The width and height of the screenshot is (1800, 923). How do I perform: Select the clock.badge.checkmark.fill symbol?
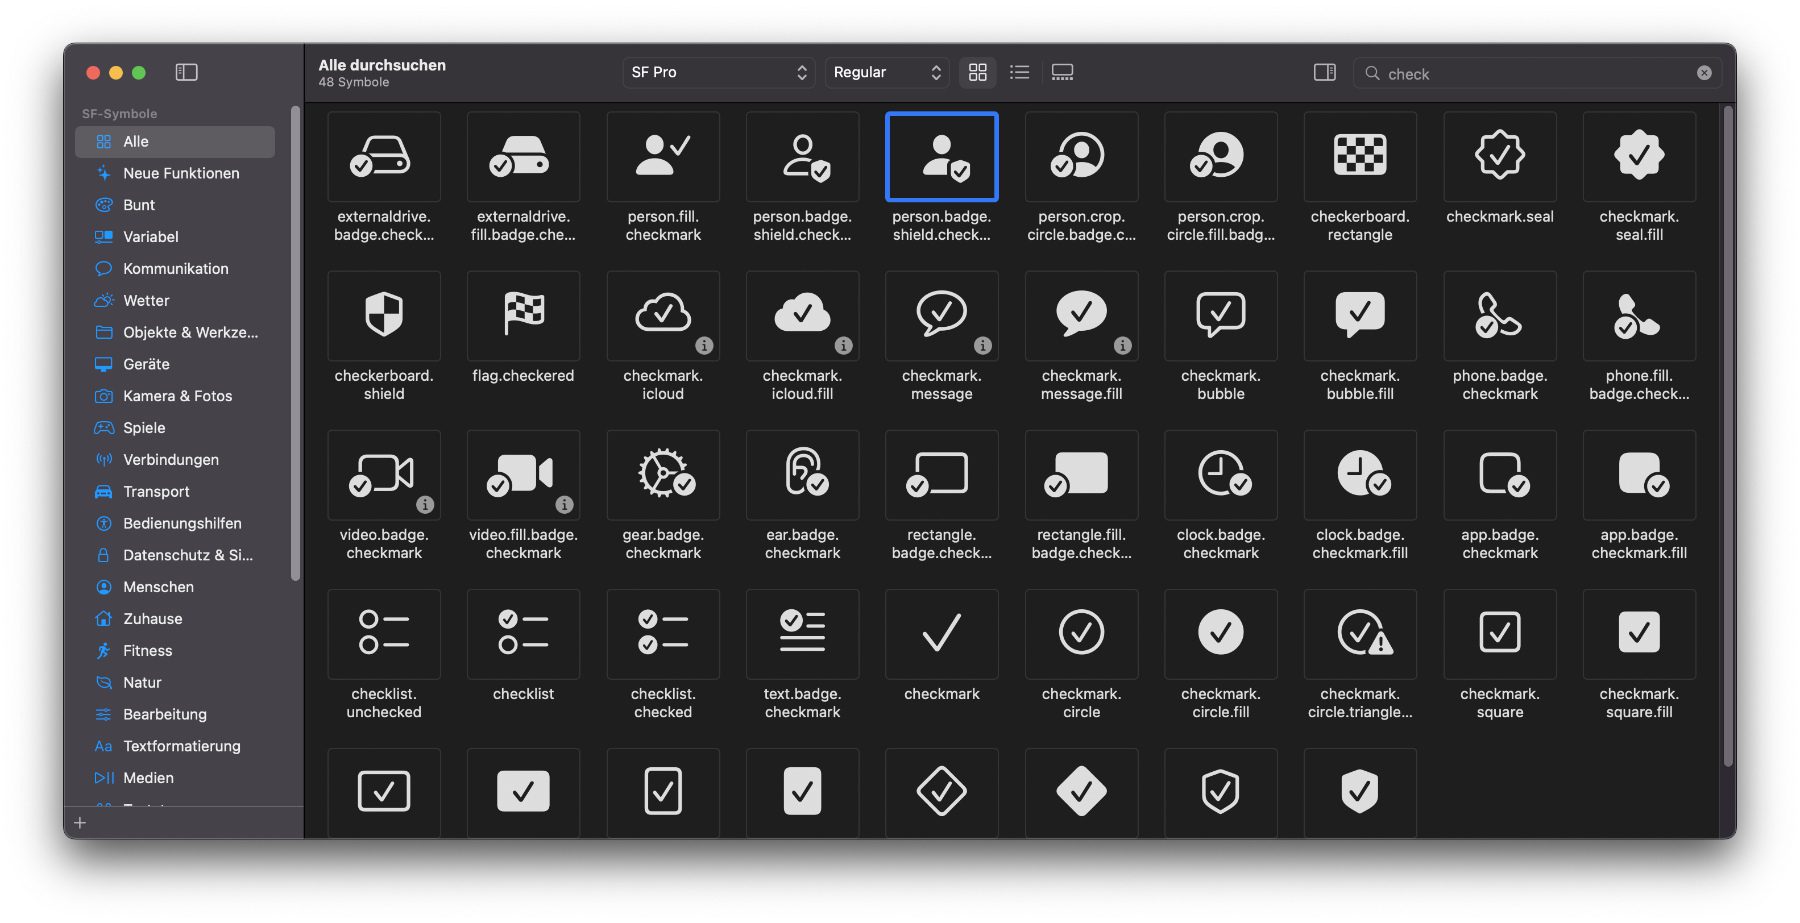click(x=1360, y=475)
